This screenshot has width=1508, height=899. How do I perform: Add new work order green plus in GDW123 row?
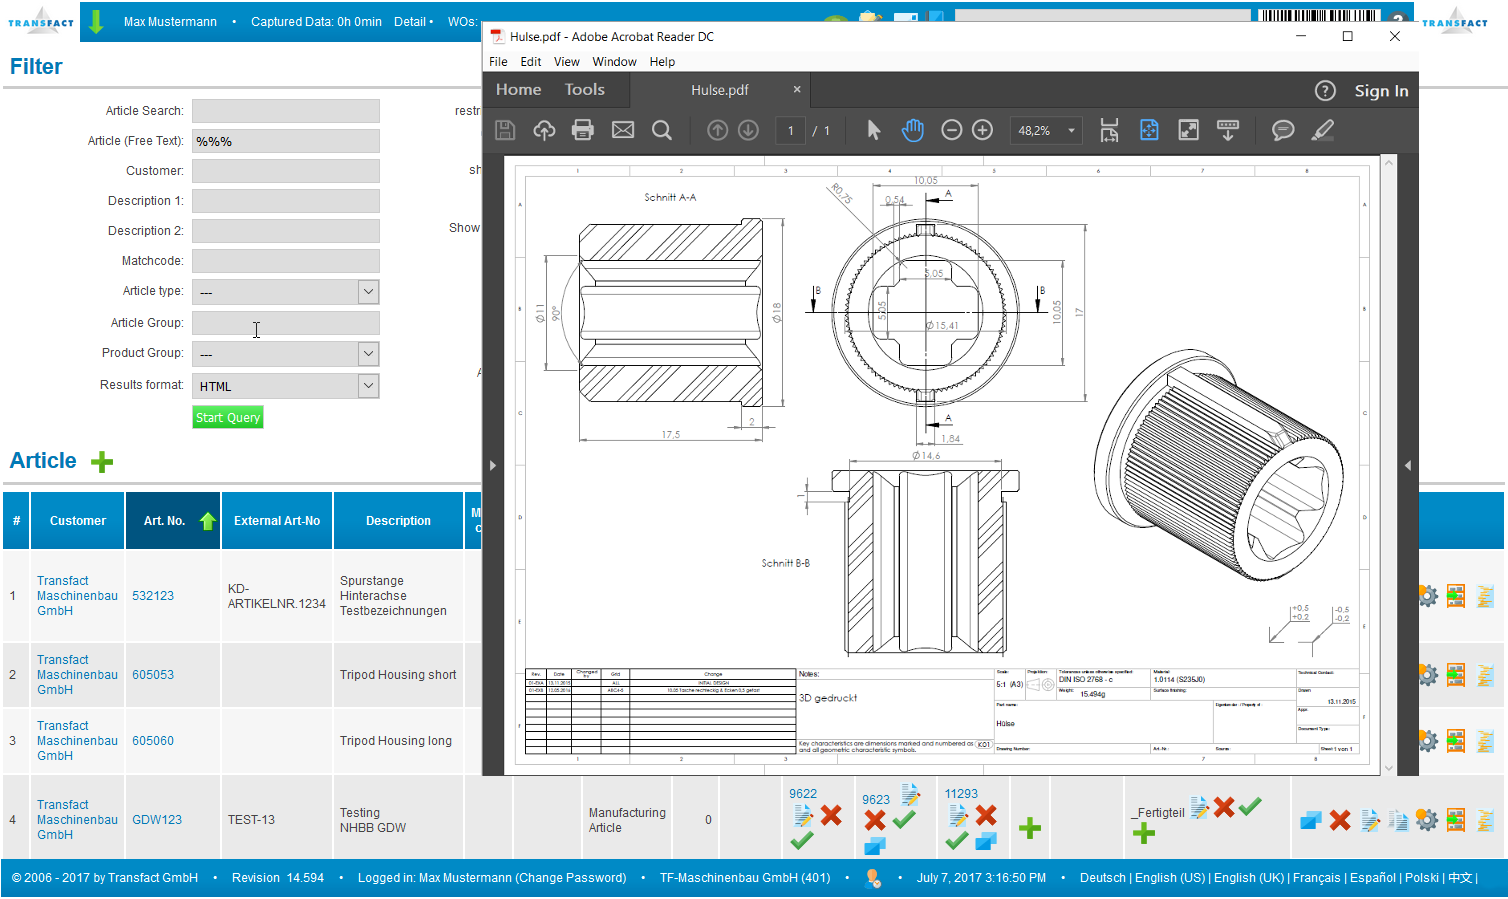click(x=1030, y=828)
